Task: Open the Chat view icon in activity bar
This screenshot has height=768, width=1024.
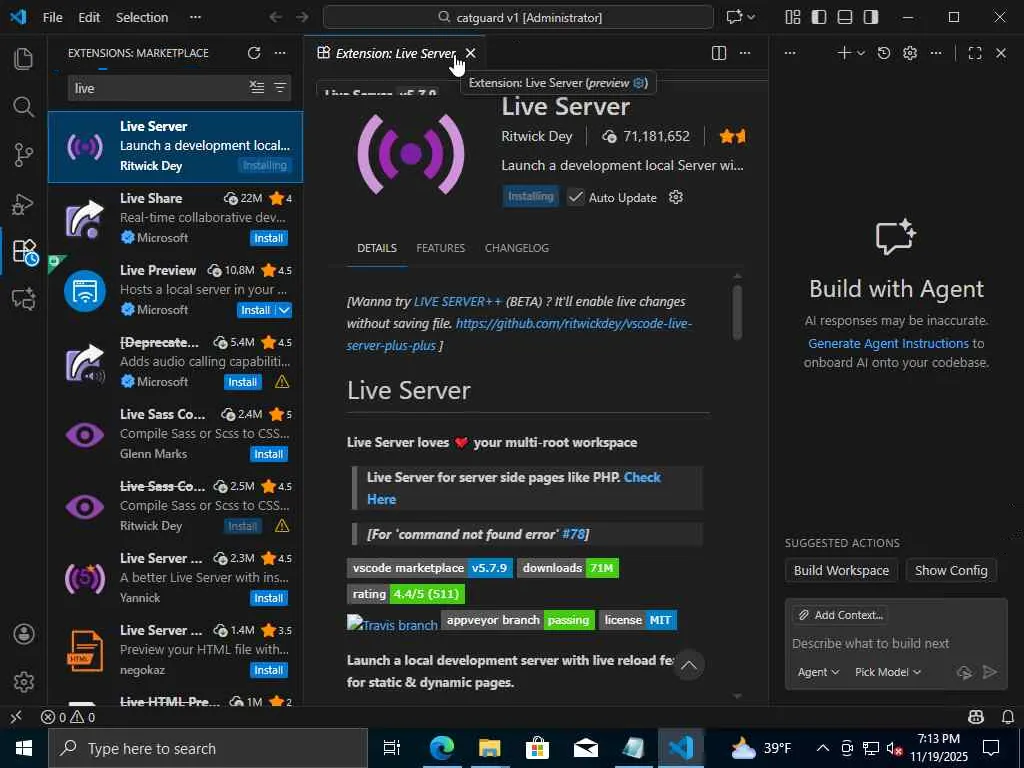Action: [24, 299]
